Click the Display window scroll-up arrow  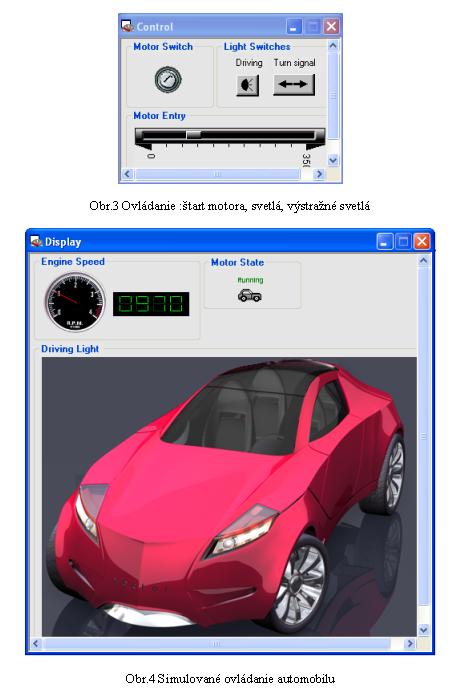point(424,261)
